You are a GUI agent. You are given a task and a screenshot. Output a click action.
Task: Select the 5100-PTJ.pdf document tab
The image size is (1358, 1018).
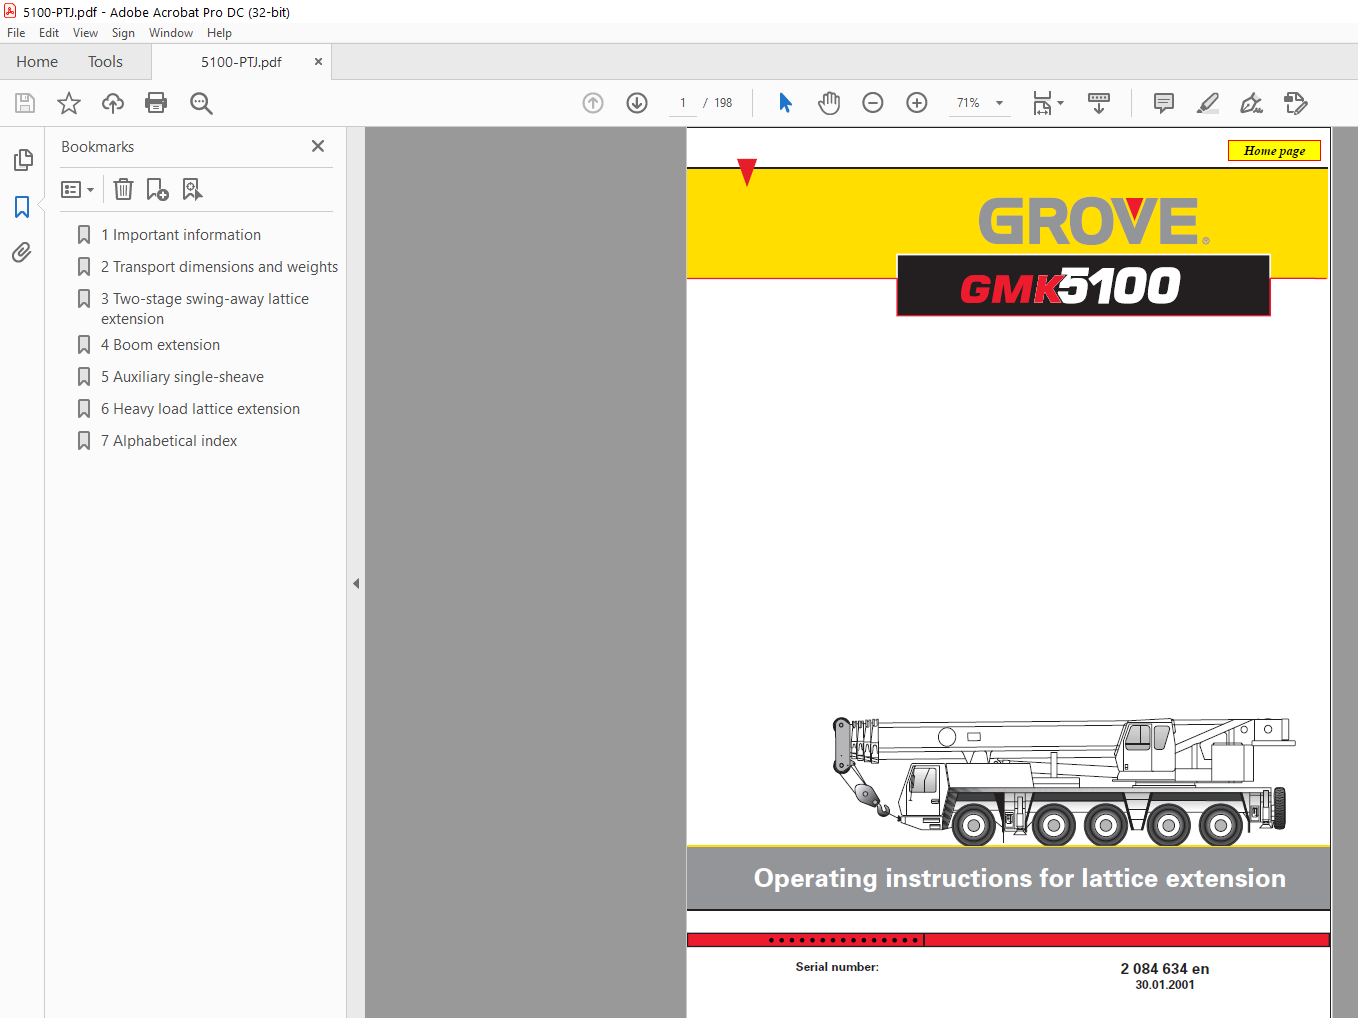241,62
